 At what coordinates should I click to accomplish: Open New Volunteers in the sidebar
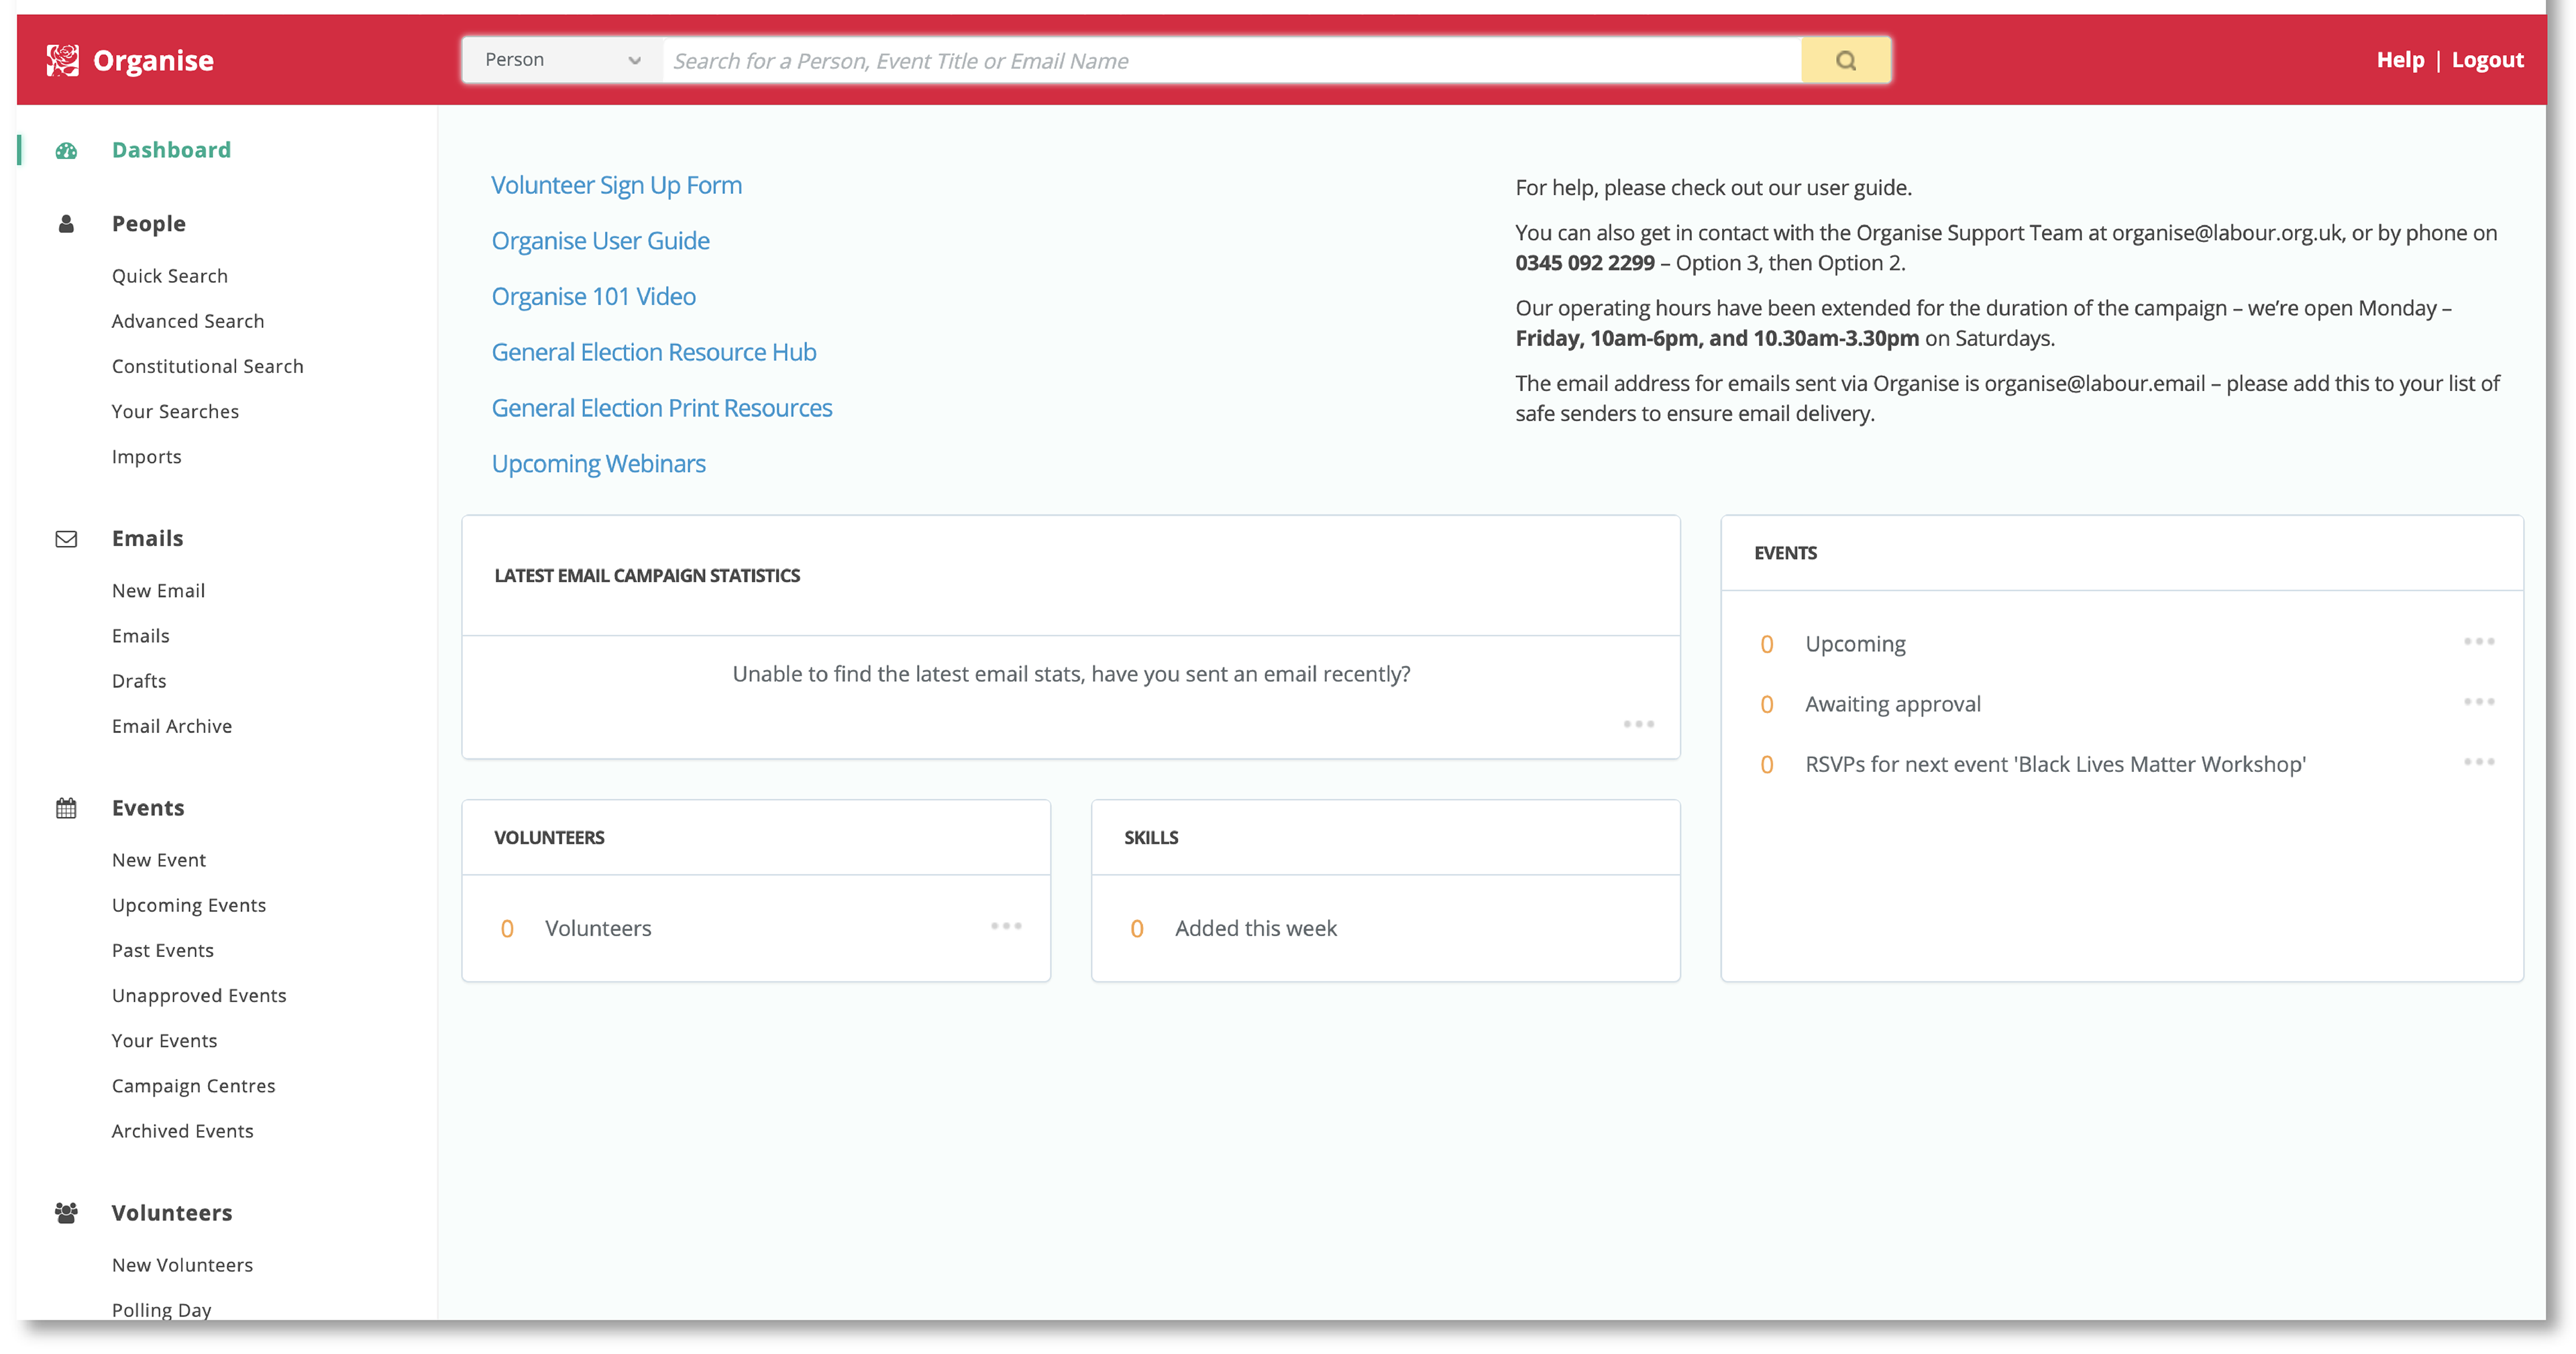(x=182, y=1265)
